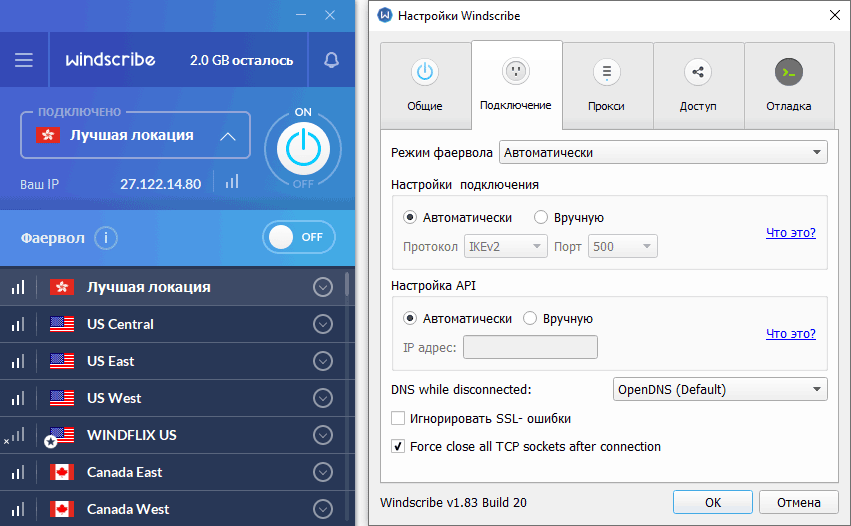Expand Canada East server list
The height and width of the screenshot is (526, 851).
click(323, 472)
